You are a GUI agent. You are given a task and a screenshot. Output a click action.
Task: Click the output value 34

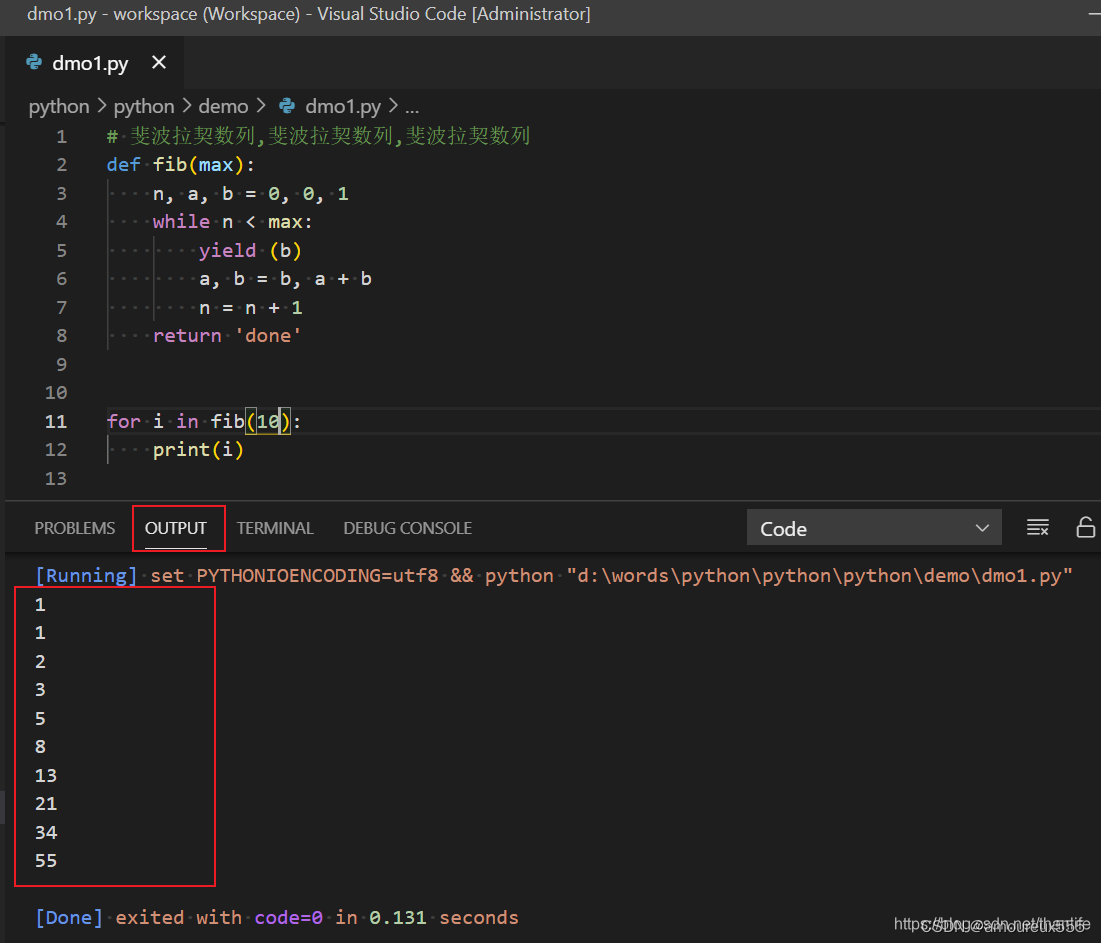coord(46,833)
